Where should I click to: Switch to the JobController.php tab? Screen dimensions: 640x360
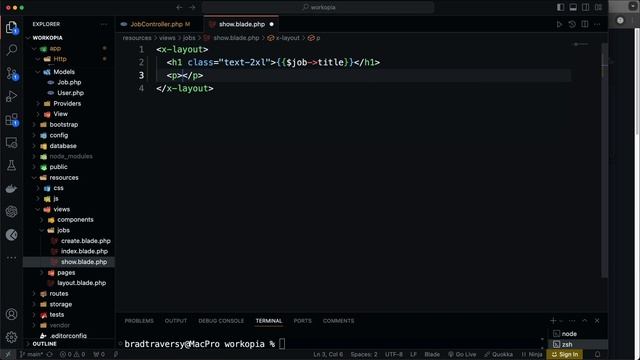pyautogui.click(x=160, y=24)
